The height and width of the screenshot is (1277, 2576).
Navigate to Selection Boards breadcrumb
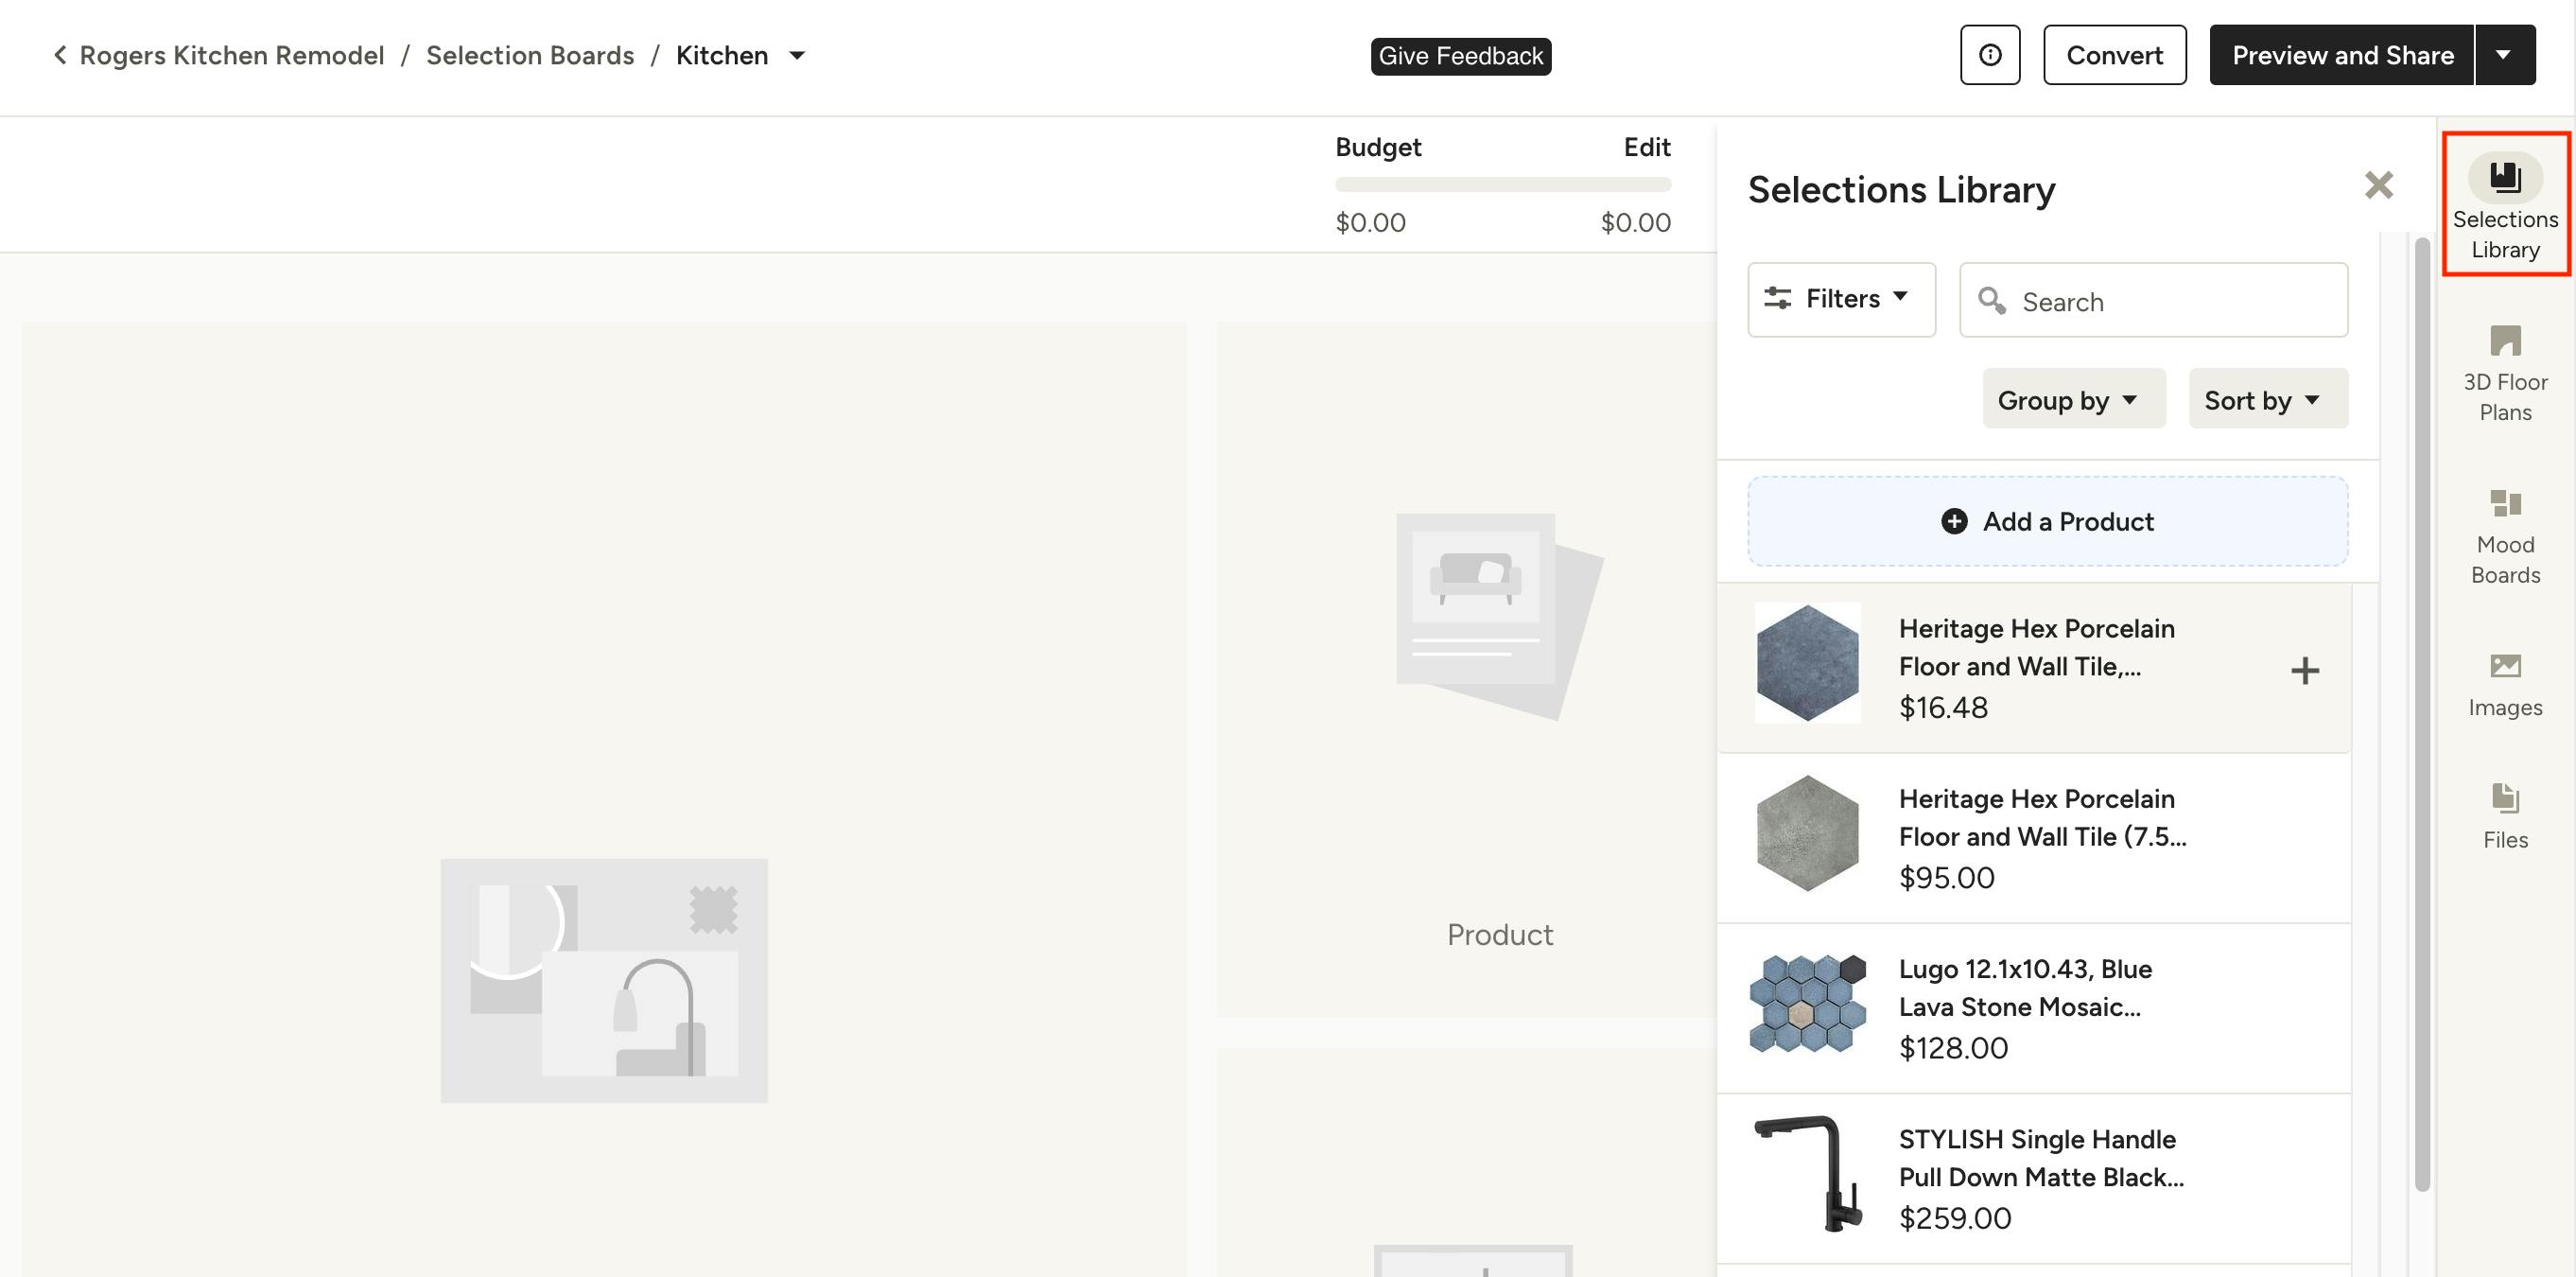tap(530, 55)
